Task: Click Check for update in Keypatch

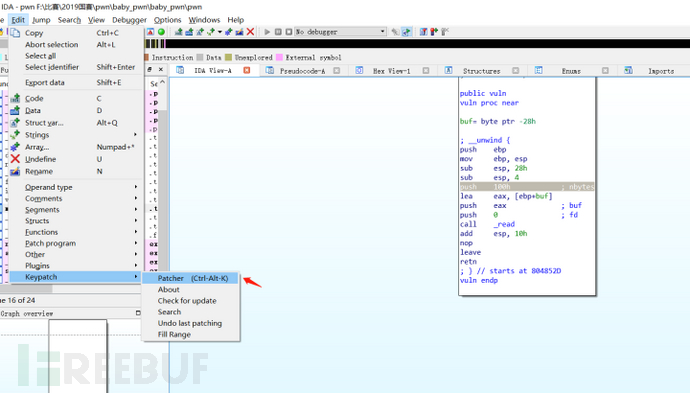Action: (187, 301)
